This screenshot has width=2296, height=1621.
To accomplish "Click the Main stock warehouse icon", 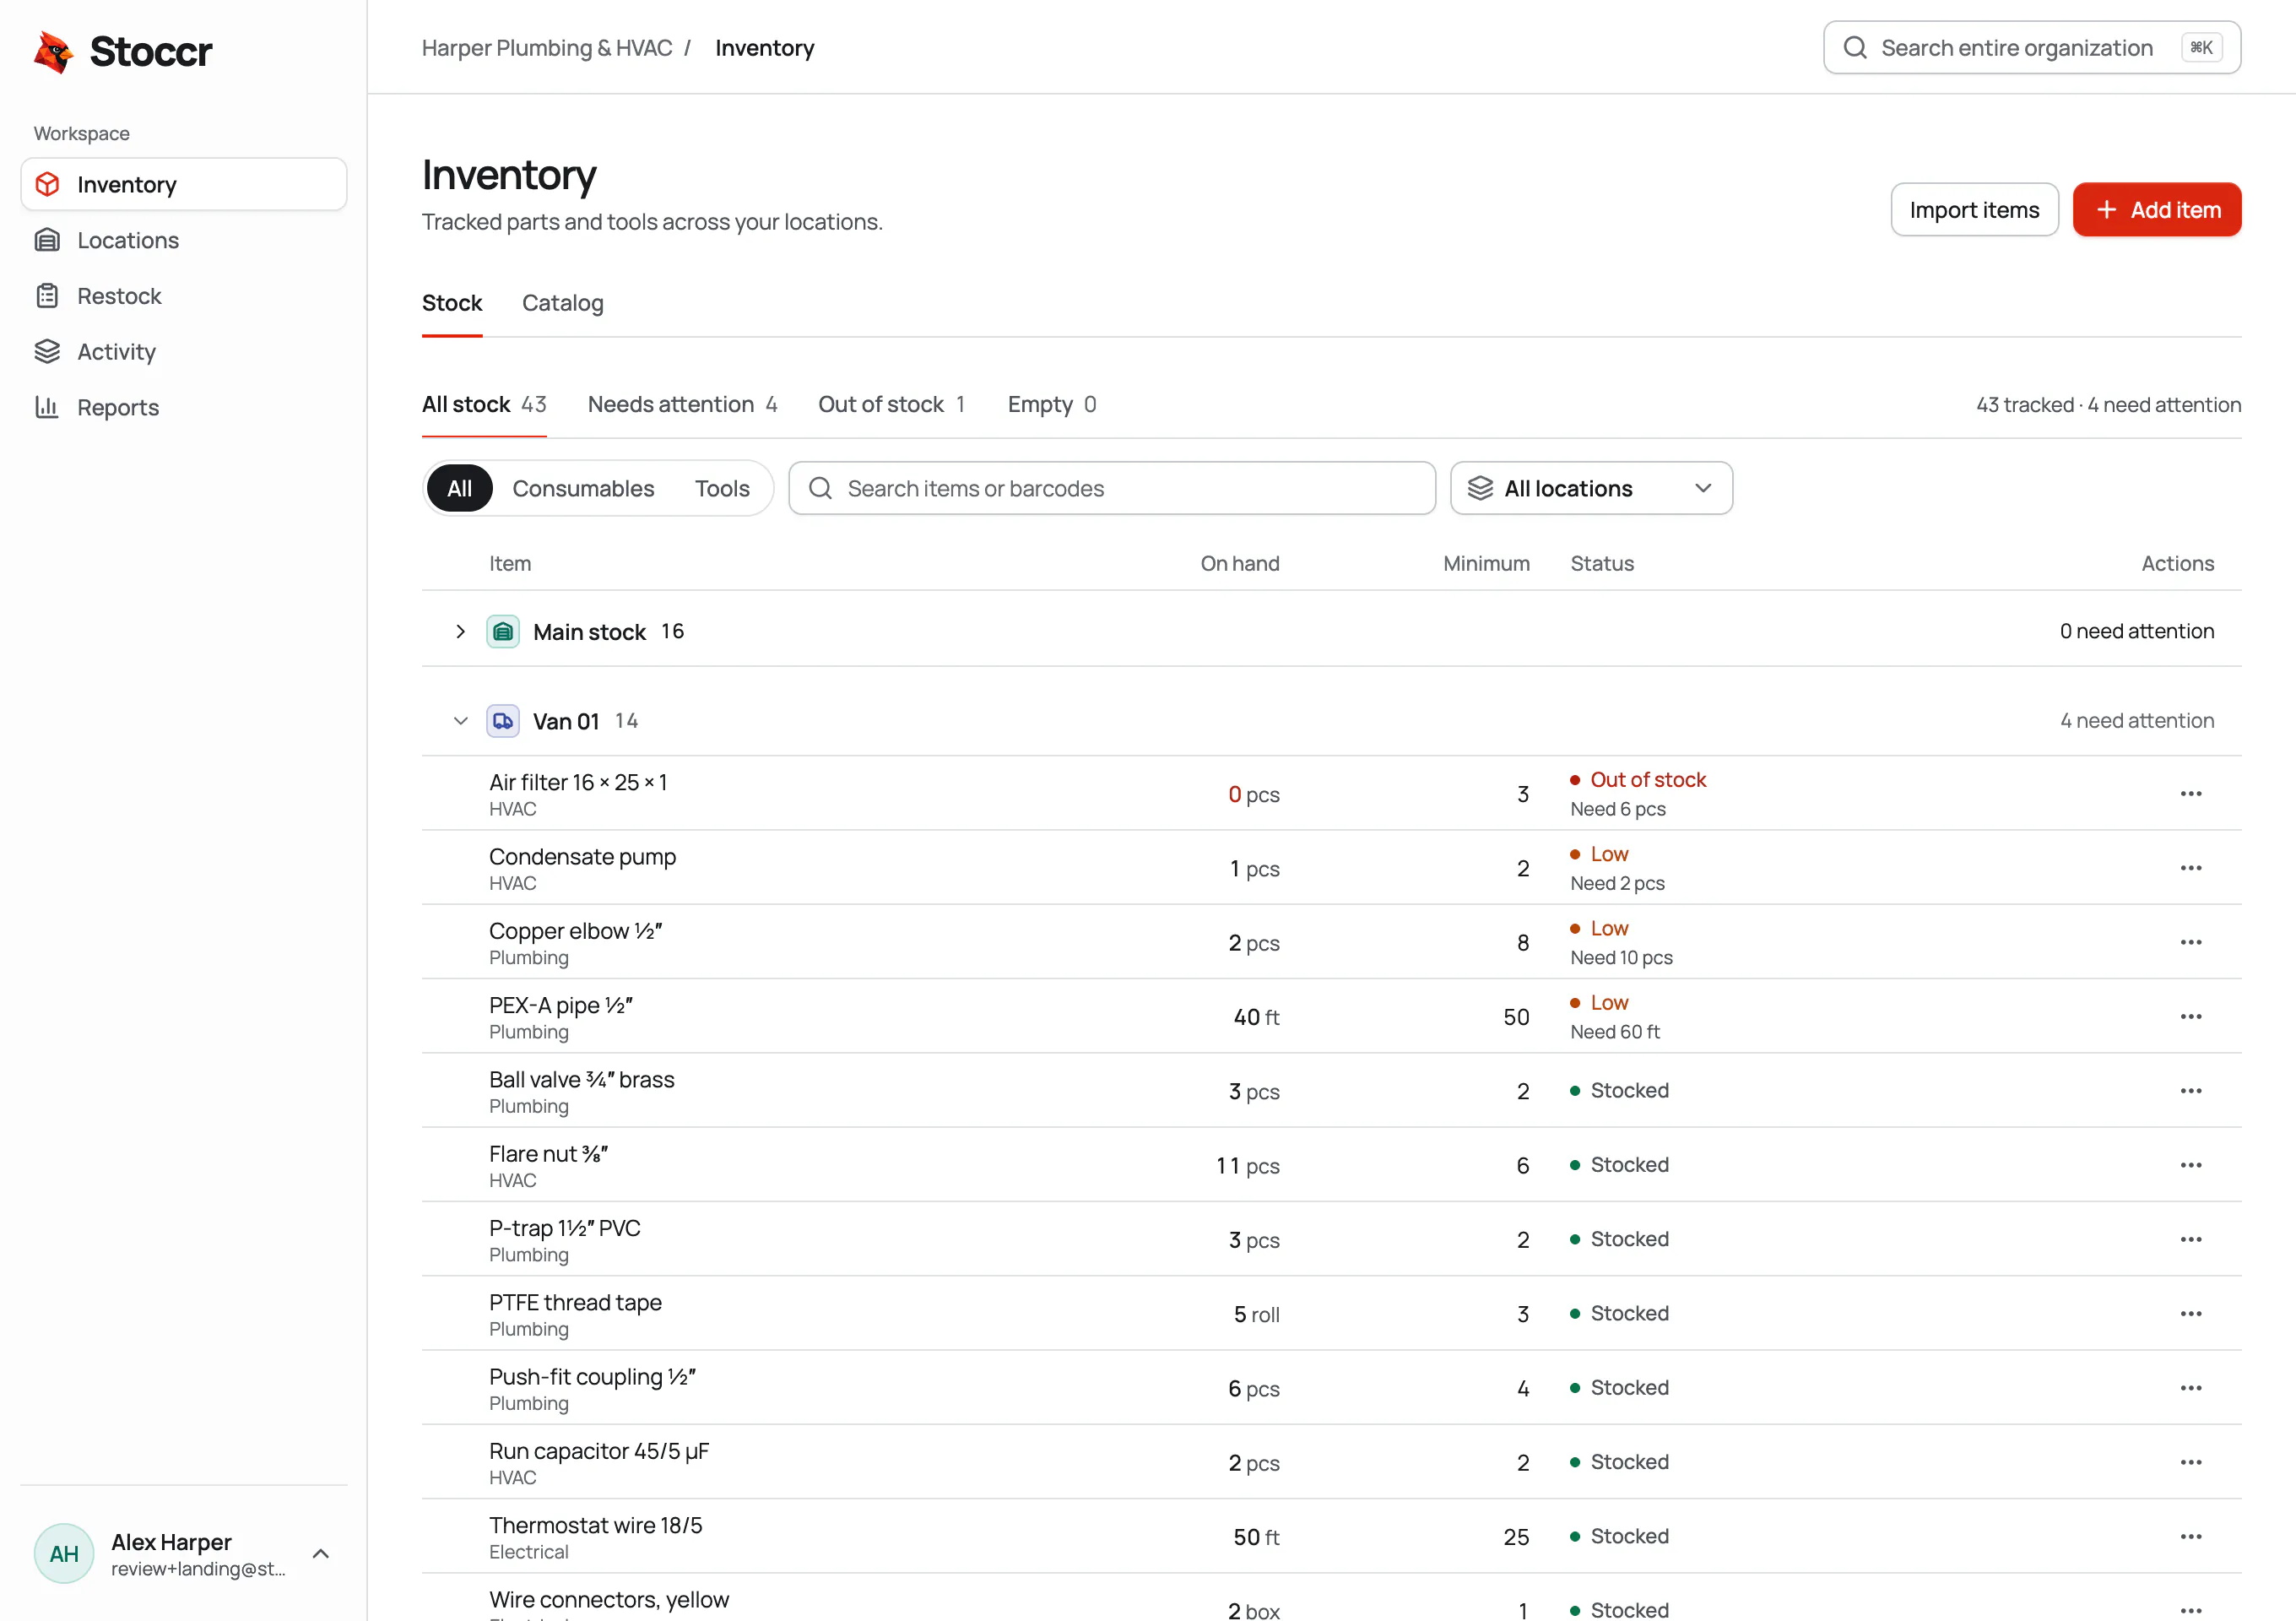I will (x=503, y=632).
